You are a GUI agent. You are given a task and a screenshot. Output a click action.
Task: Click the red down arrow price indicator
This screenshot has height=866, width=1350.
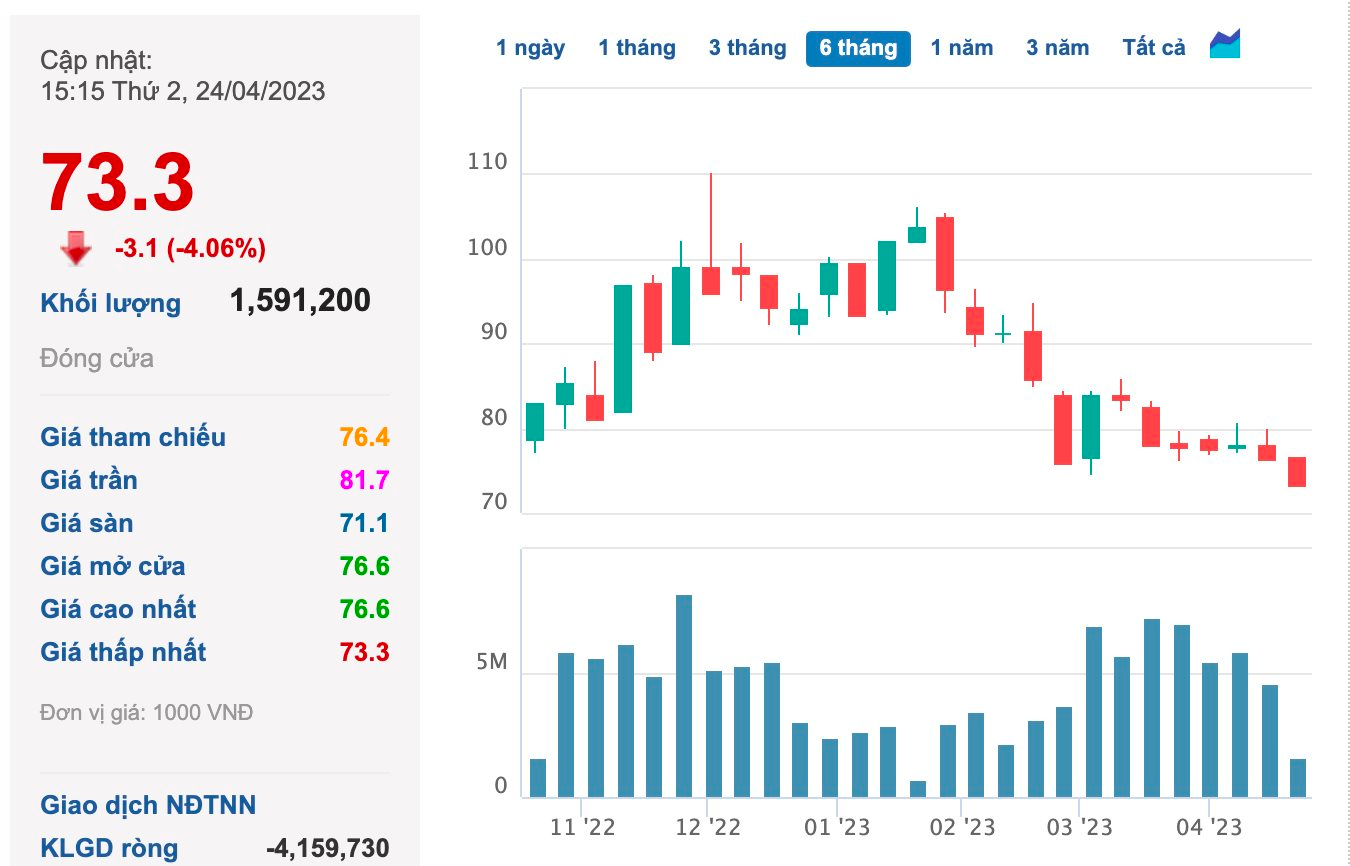76,248
